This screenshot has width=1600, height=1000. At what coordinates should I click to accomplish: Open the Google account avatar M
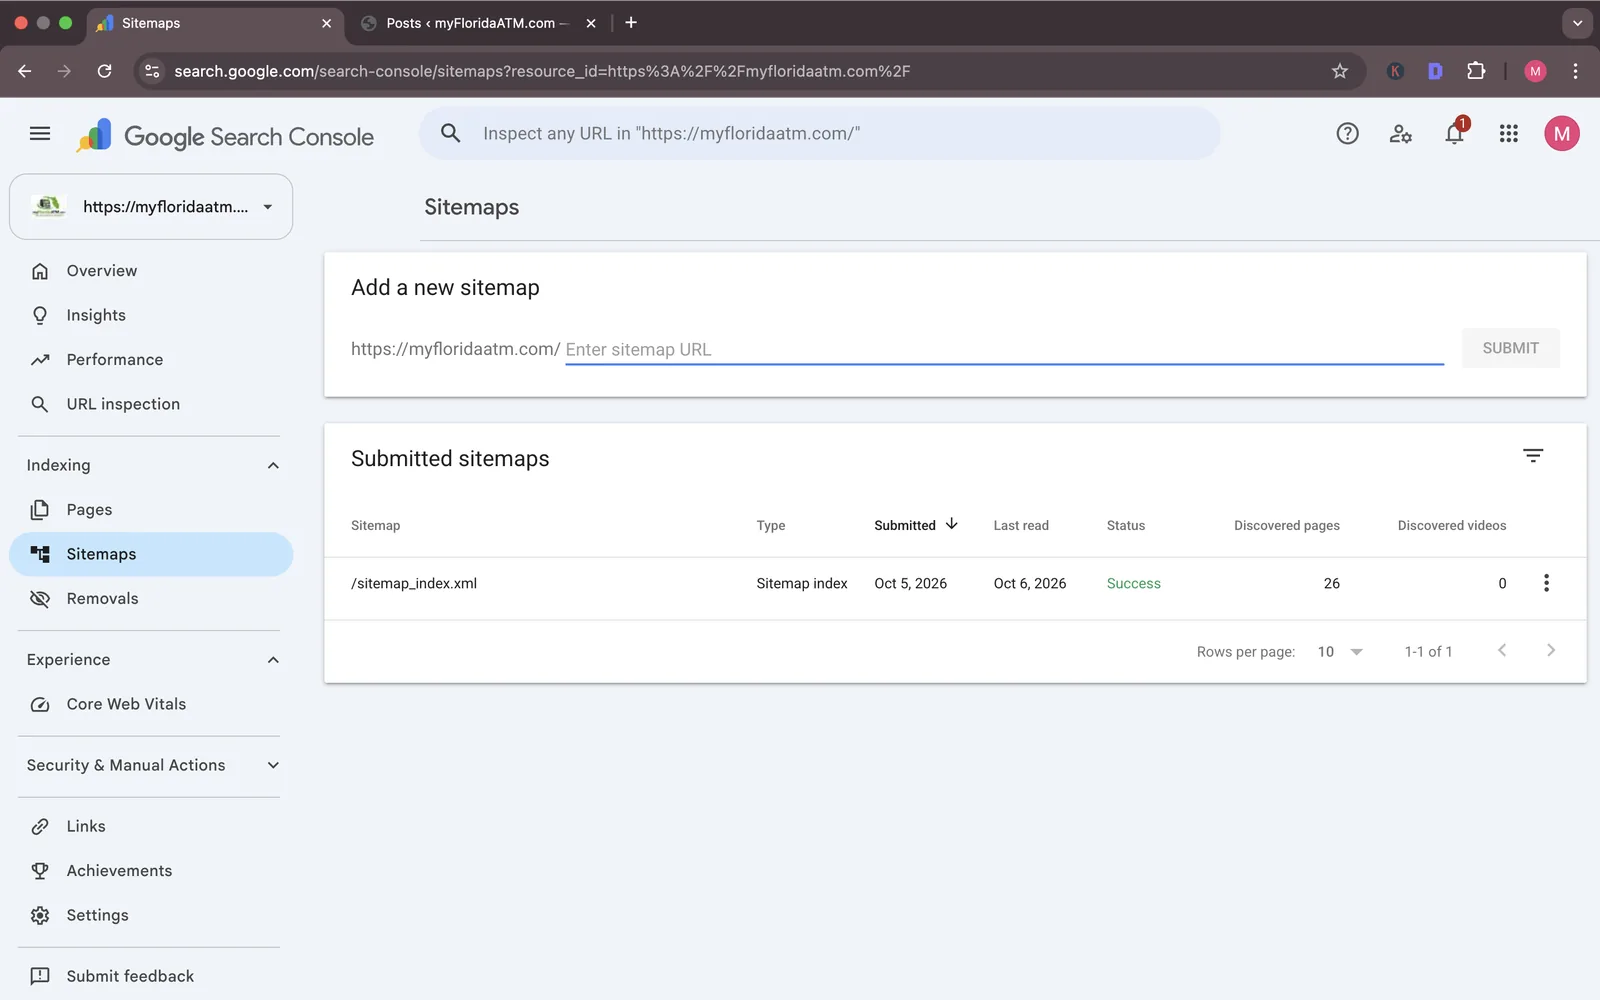1562,133
